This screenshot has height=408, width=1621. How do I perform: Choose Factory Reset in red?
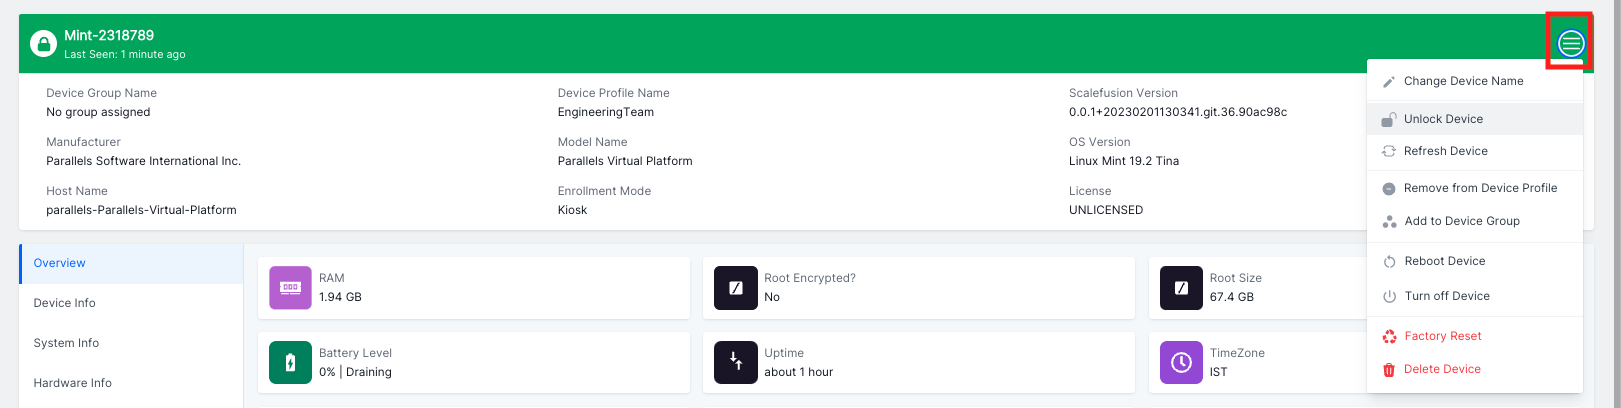tap(1475, 336)
